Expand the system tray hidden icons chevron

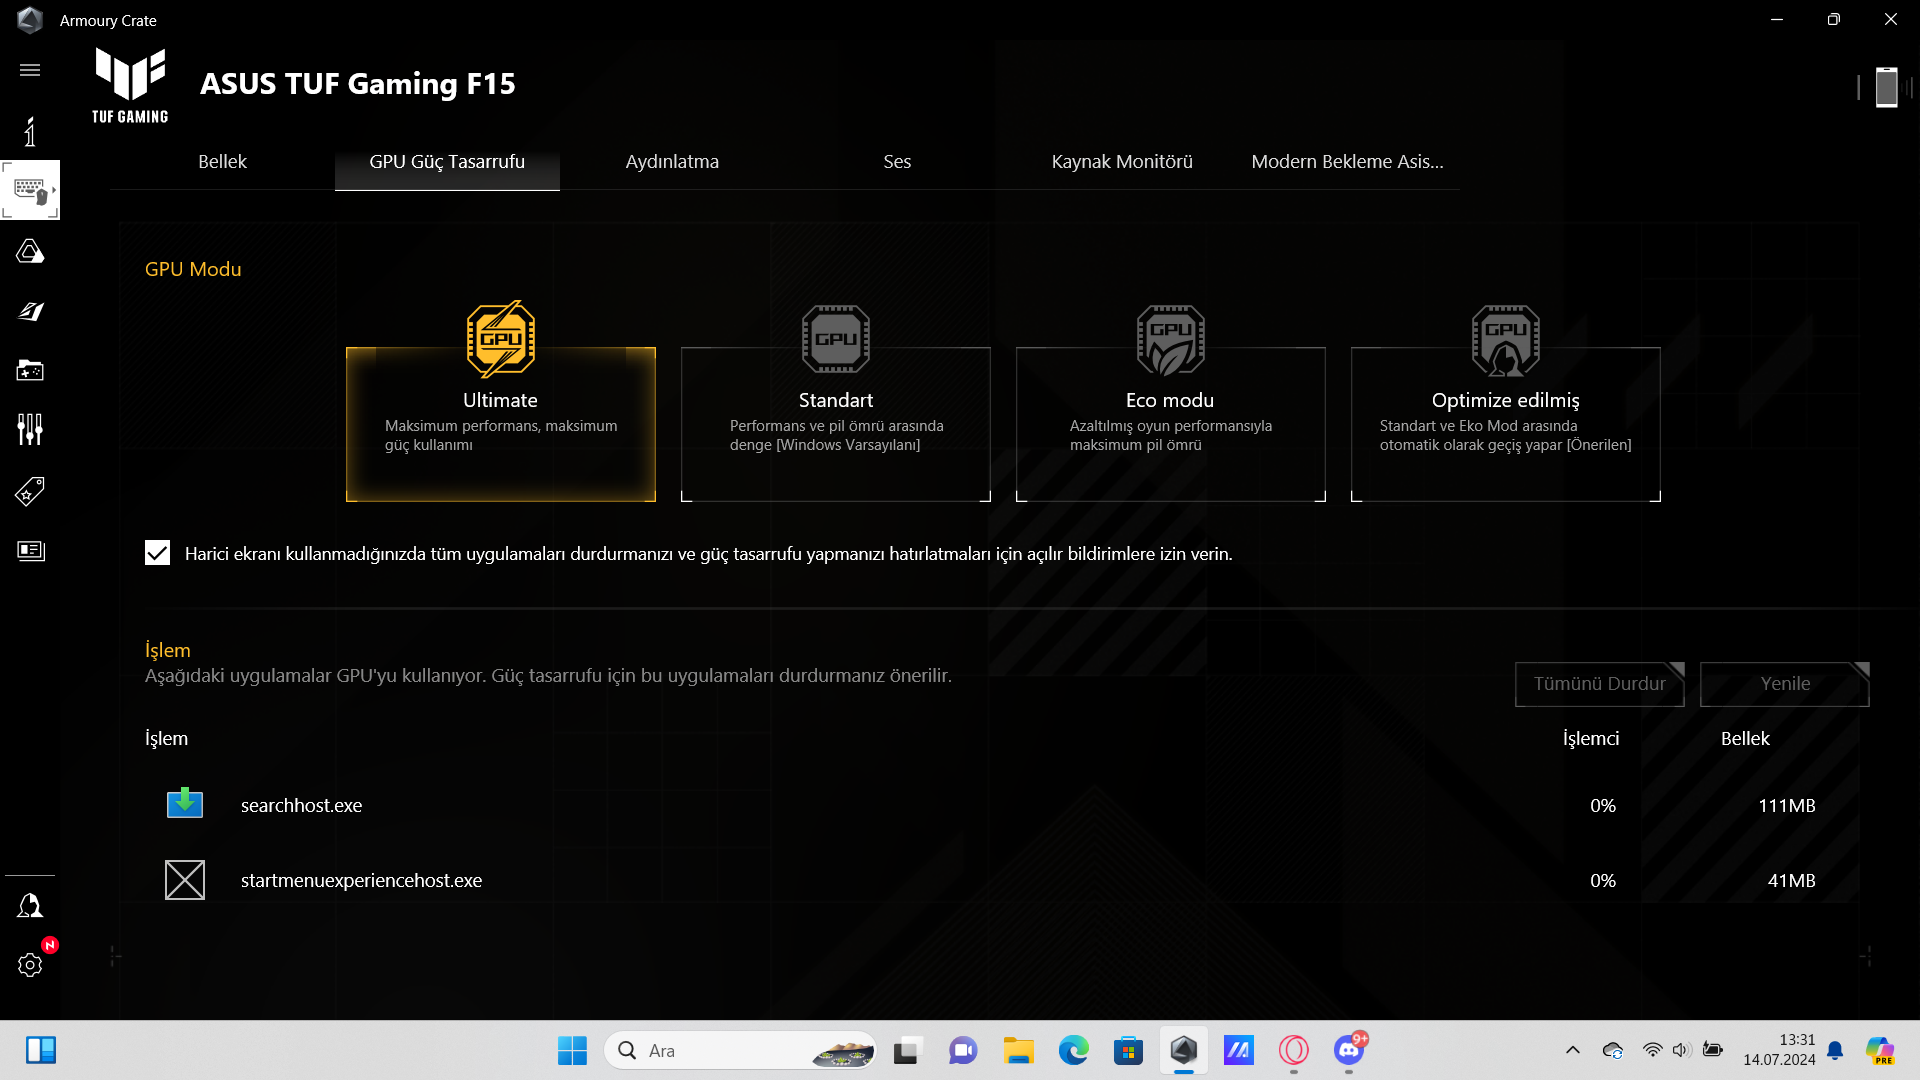pos(1572,1050)
